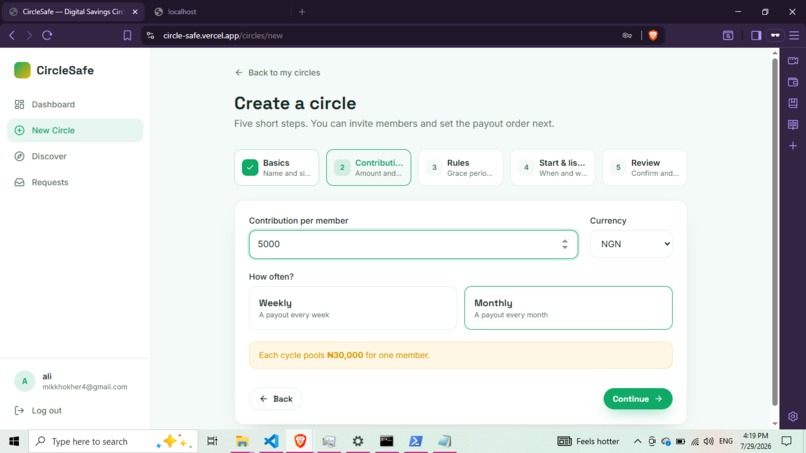Click the contribution amount spinner arrows

point(565,244)
